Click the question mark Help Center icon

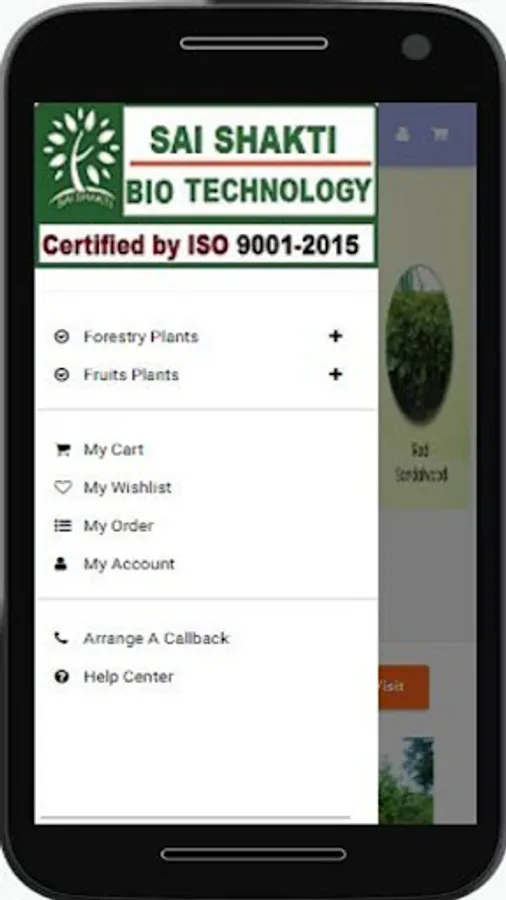click(x=61, y=676)
